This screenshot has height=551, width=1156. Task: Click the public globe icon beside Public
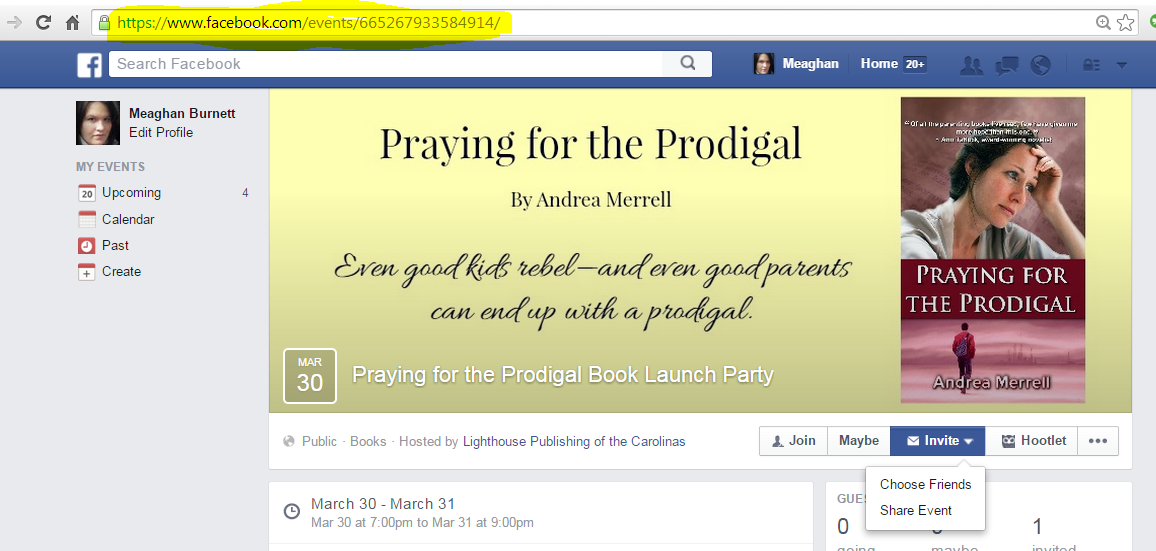point(289,442)
